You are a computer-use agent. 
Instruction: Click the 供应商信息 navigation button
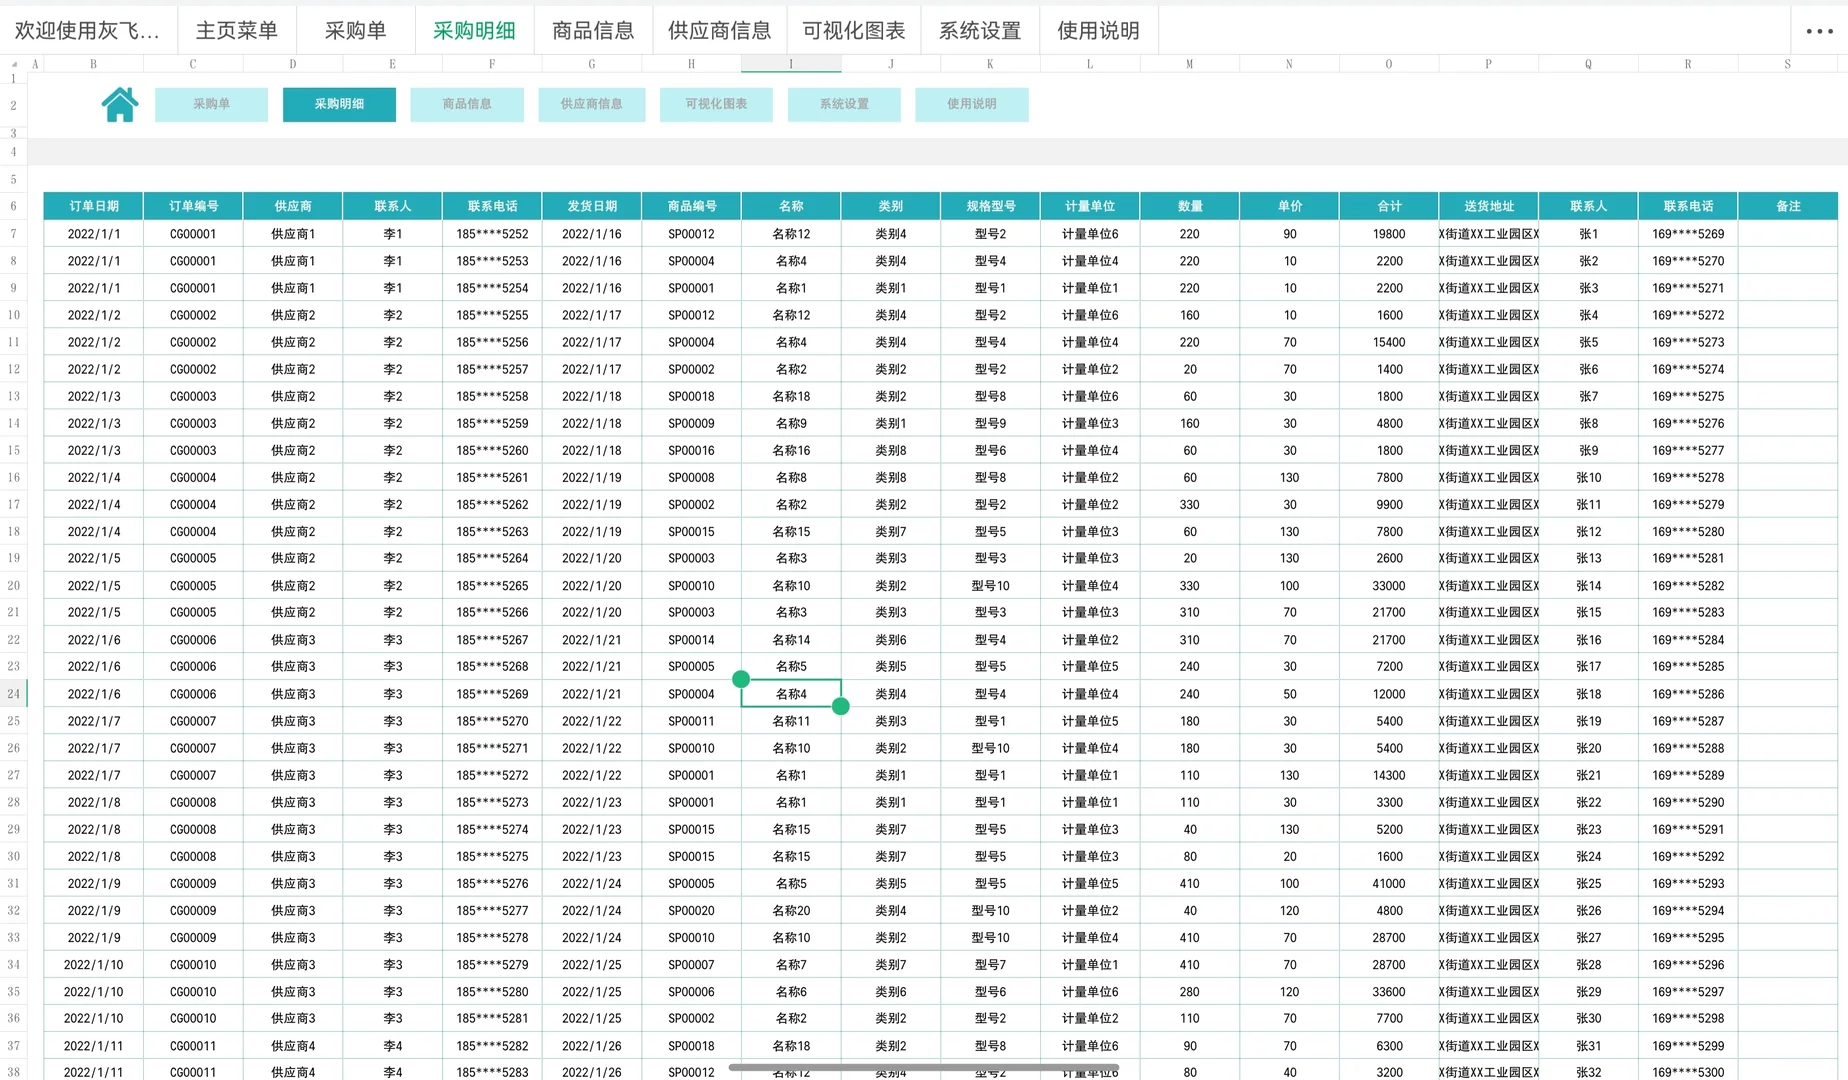pos(591,104)
